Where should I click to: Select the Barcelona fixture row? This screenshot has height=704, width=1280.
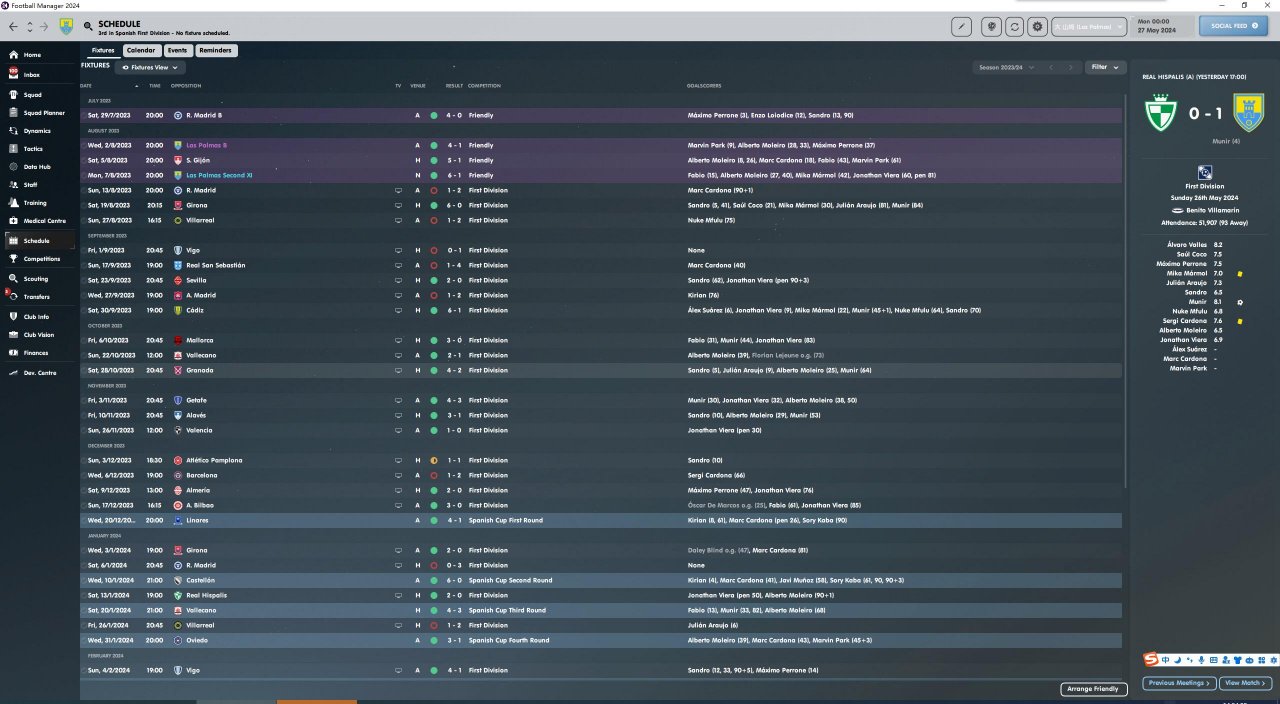pyautogui.click(x=601, y=475)
